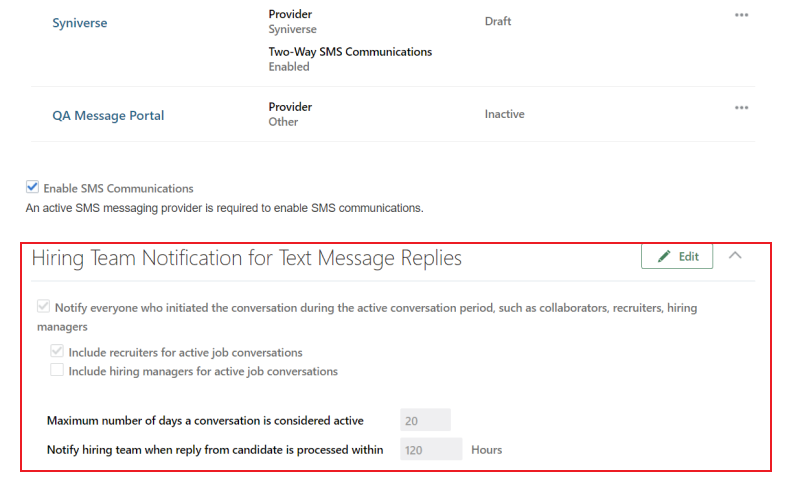Screen dimensions: 800x481
Task: Open the Syniverse provider link
Action: 80,23
